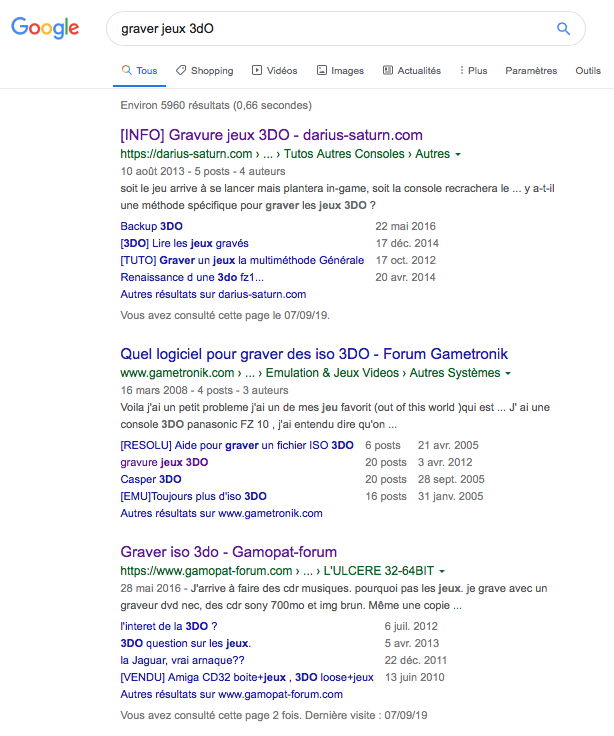The image size is (614, 736).
Task: Open the '[INFO] Gravure jeux 3DO' result
Action: [x=271, y=135]
